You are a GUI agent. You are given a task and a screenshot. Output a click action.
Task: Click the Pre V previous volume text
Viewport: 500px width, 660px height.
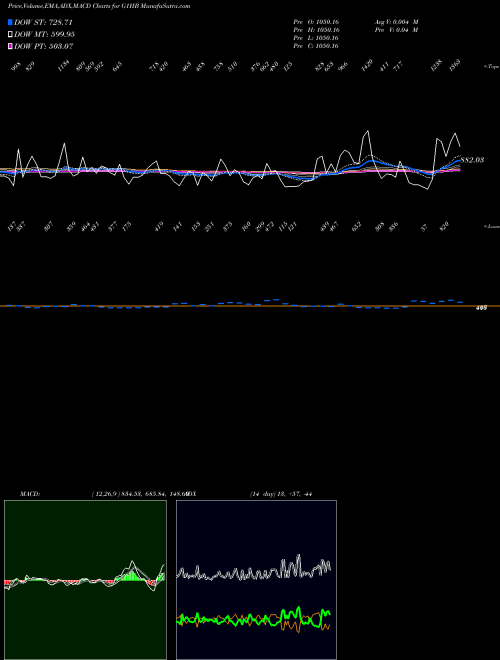tap(396, 30)
